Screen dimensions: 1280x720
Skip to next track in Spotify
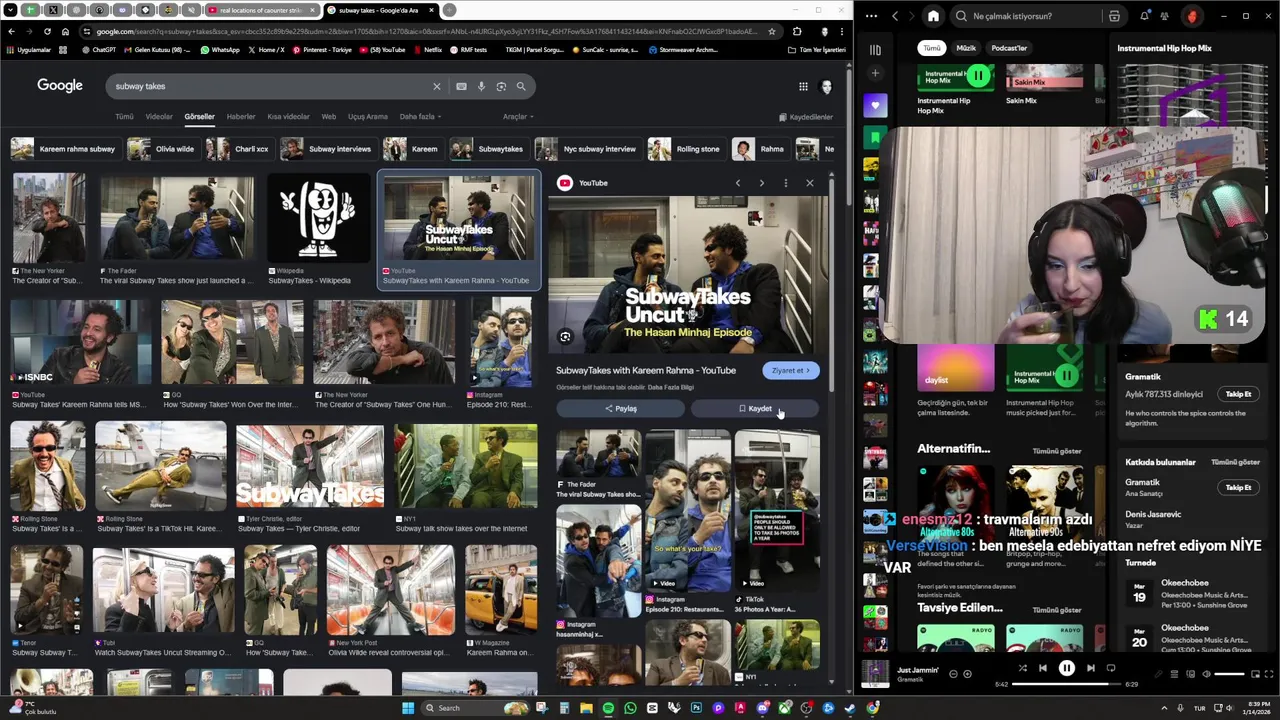coord(1091,668)
